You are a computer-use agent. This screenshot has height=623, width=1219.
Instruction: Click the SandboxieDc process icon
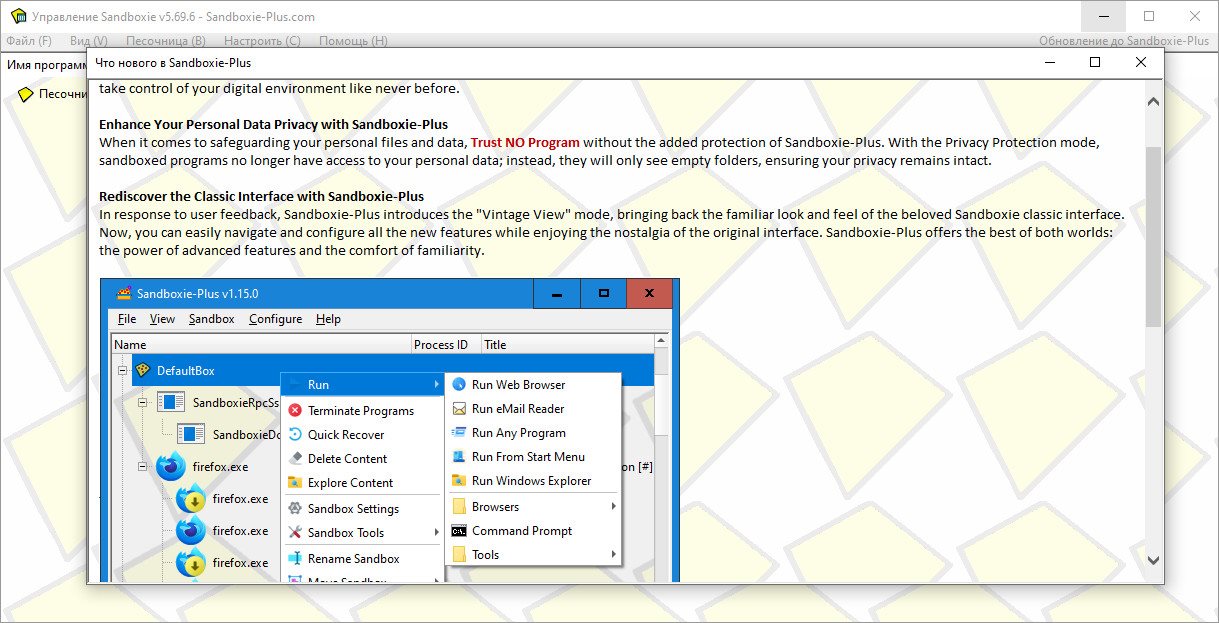click(x=191, y=434)
